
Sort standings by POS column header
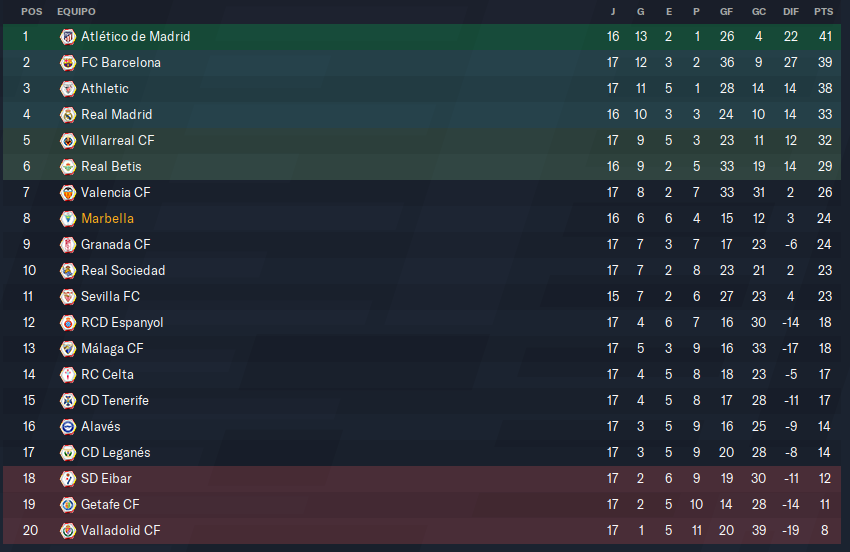click(x=31, y=11)
